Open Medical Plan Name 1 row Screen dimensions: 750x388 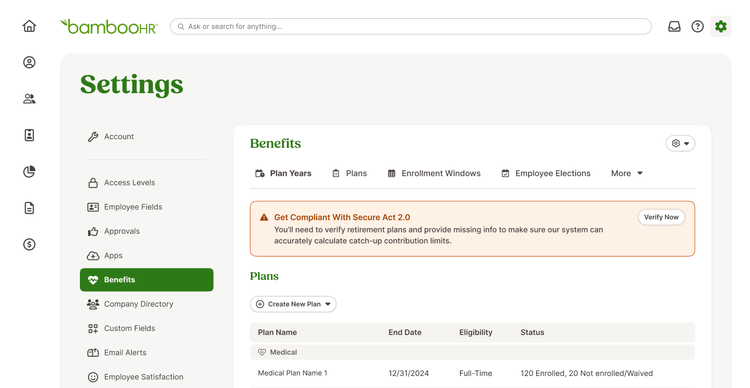pyautogui.click(x=472, y=373)
